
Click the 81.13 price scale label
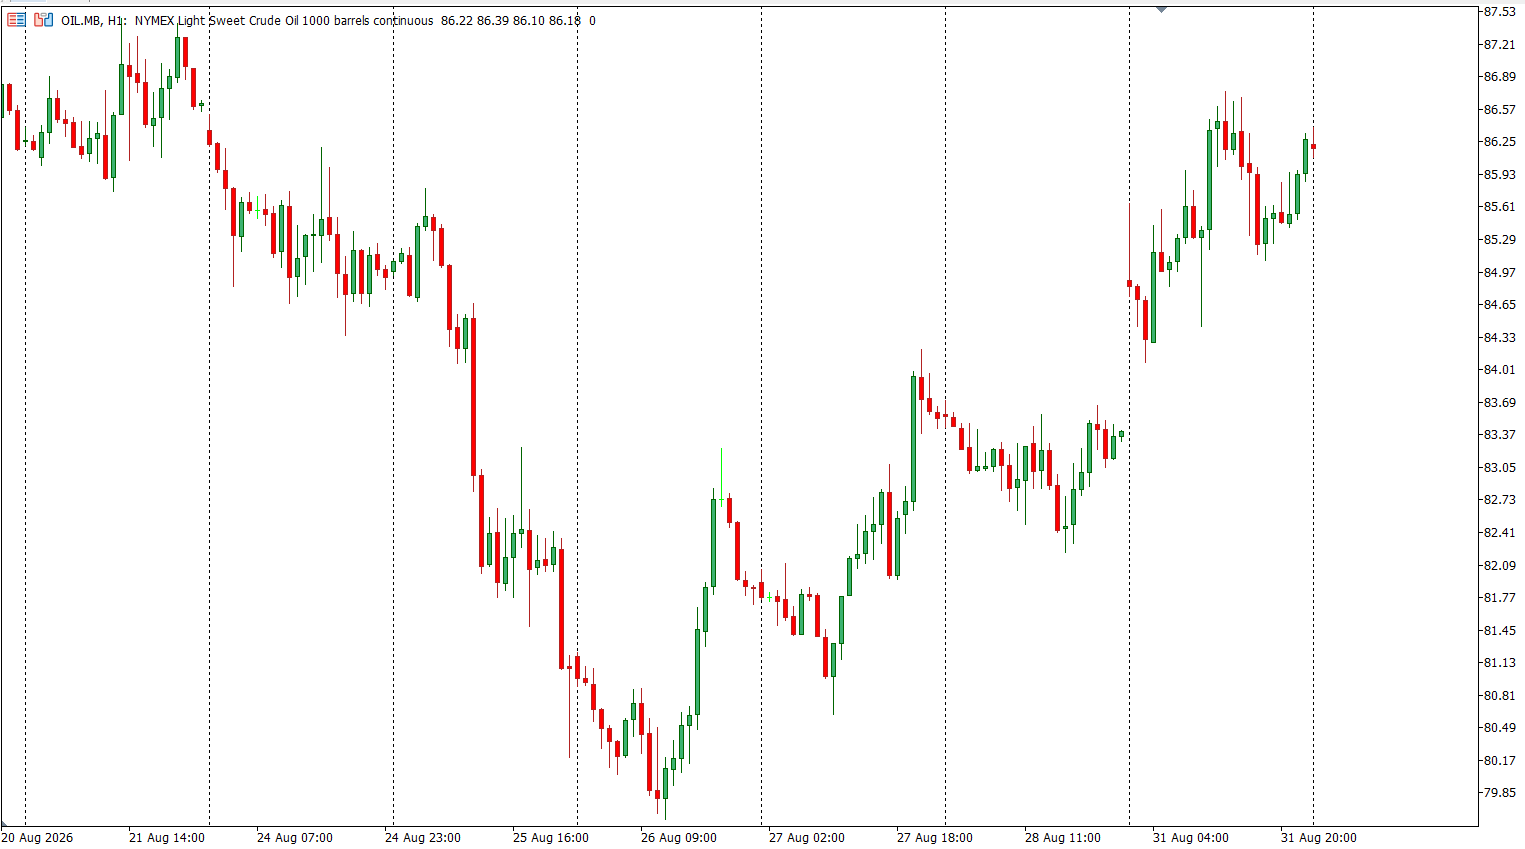pos(1499,663)
